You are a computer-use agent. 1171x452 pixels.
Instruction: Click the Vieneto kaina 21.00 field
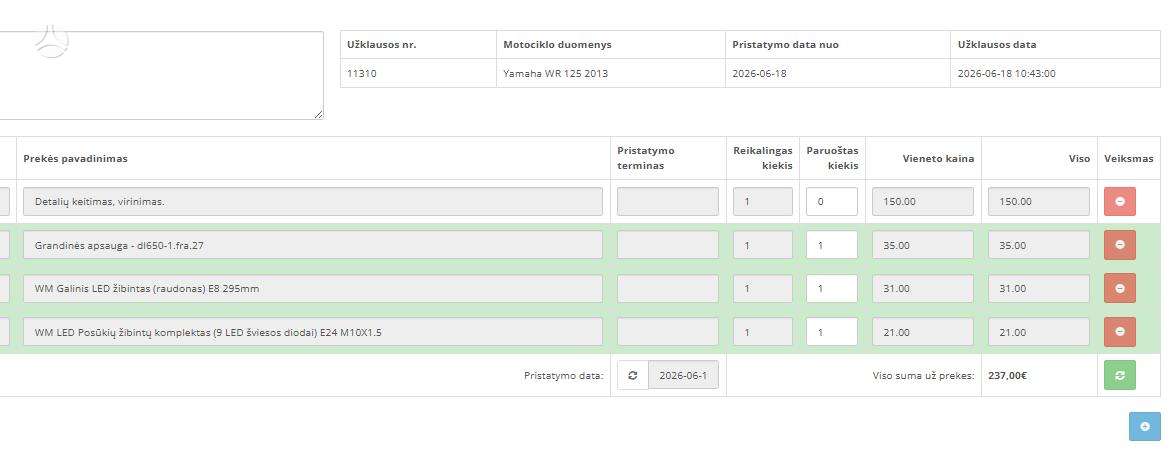(923, 332)
